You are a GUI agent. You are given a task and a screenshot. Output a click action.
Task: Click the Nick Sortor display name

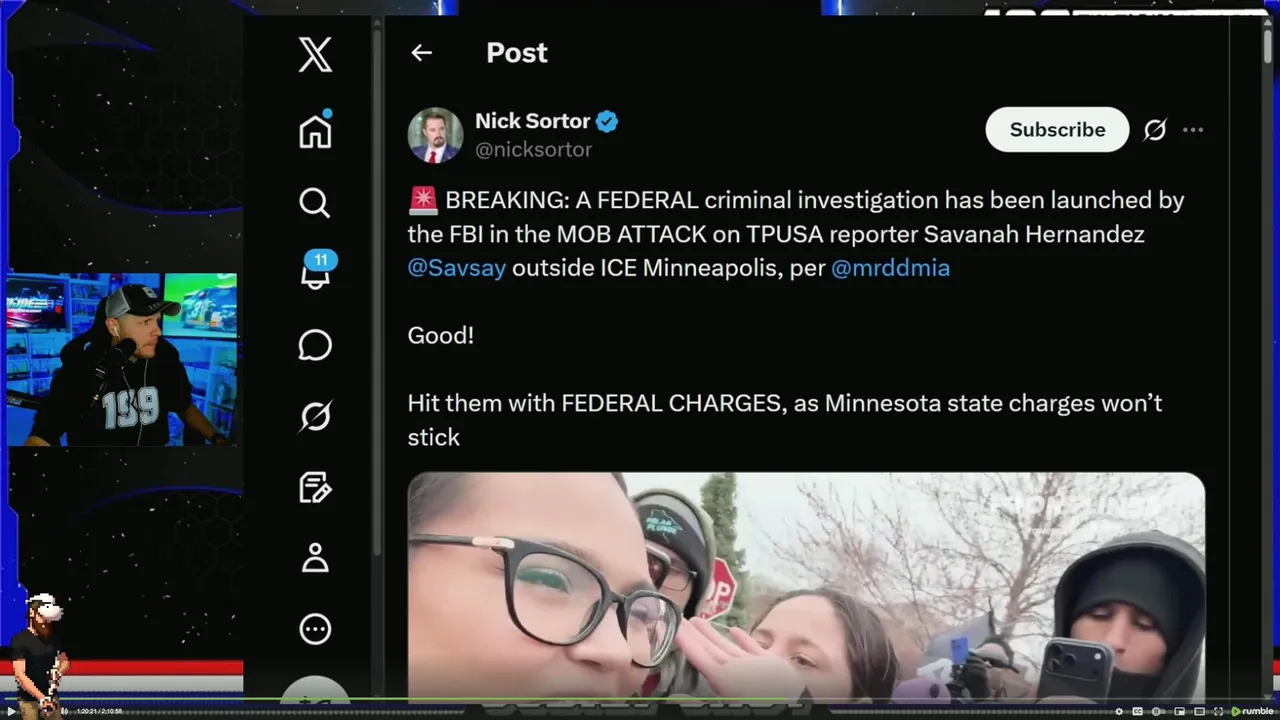(532, 121)
